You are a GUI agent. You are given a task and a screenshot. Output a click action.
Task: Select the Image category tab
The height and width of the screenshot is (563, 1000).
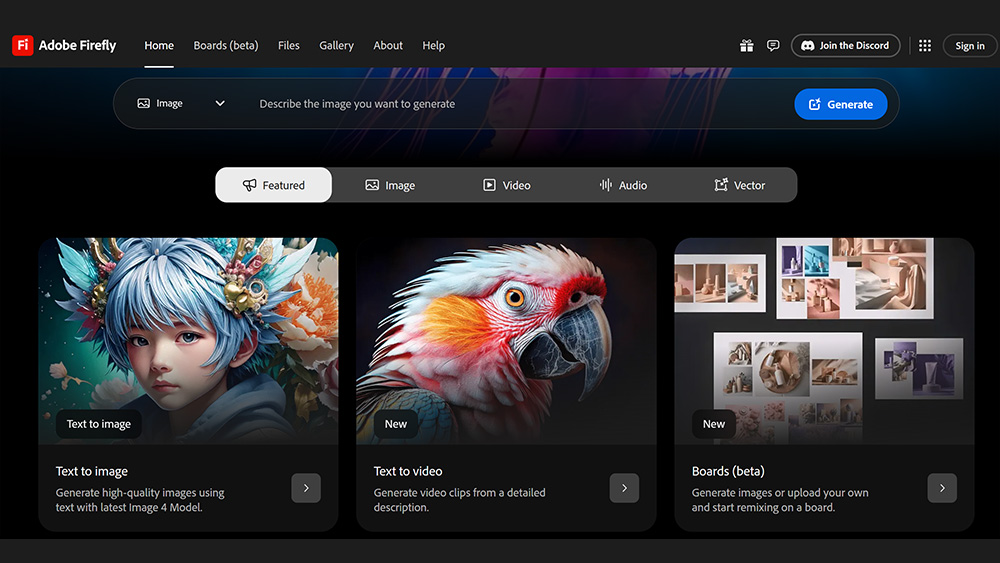coord(390,185)
